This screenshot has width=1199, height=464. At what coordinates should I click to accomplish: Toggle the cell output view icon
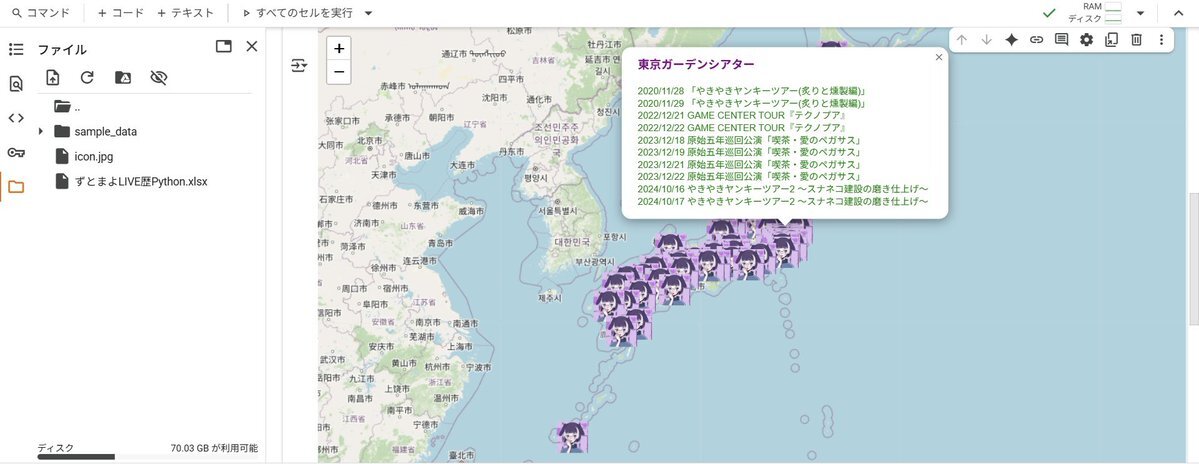[x=299, y=66]
